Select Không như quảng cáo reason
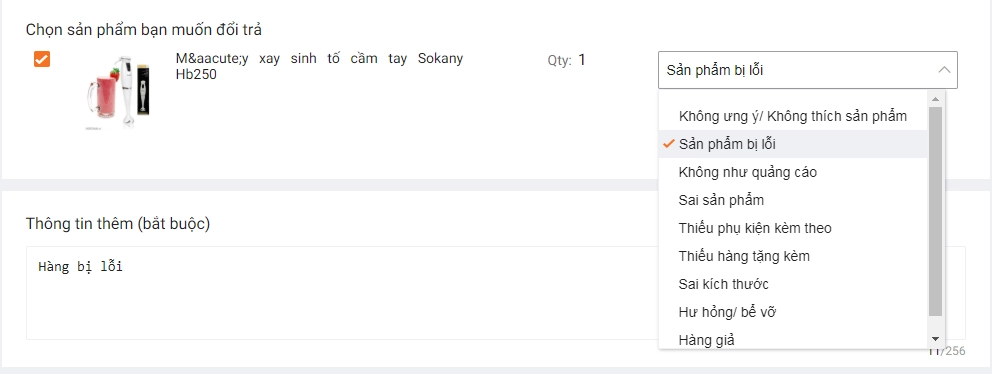 click(793, 172)
